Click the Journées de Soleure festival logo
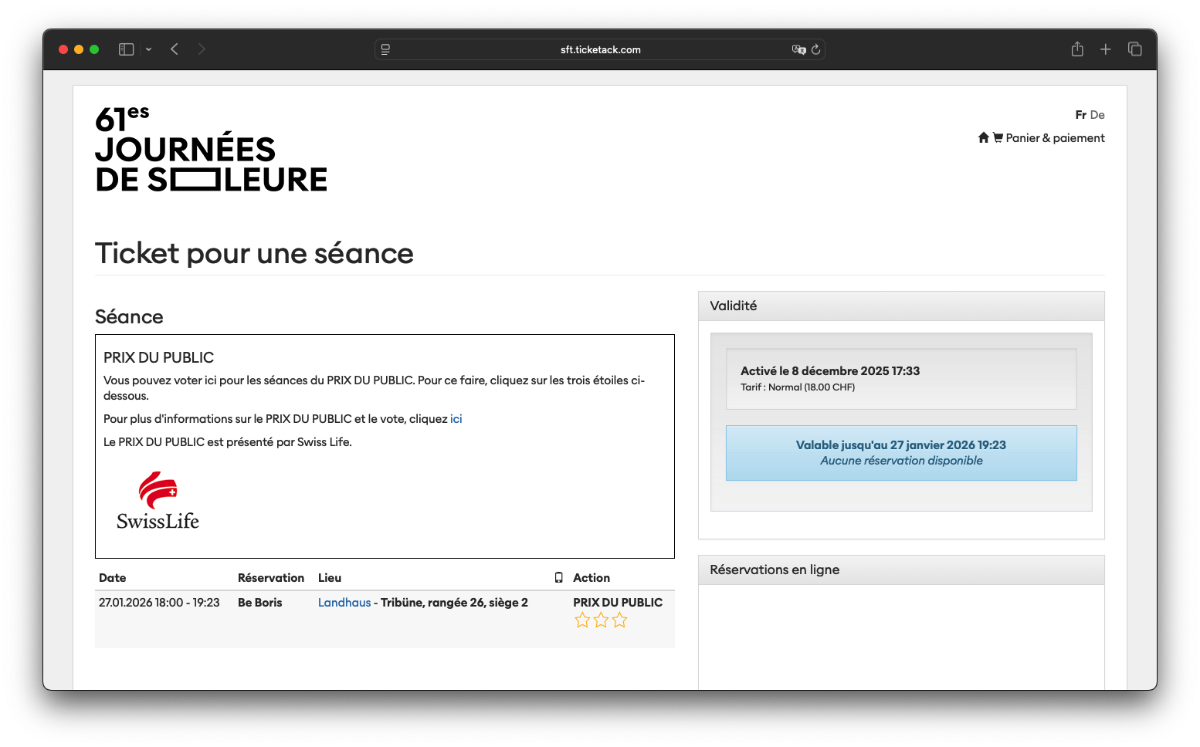This screenshot has width=1200, height=747. click(210, 150)
